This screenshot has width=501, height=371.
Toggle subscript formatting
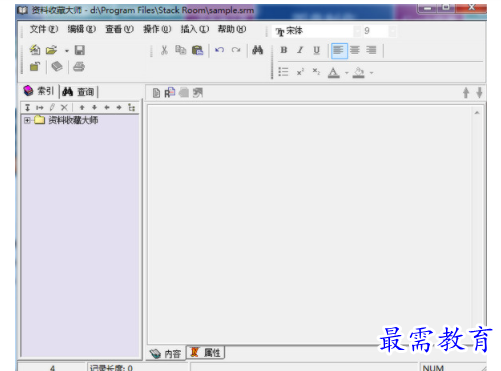coord(316,72)
